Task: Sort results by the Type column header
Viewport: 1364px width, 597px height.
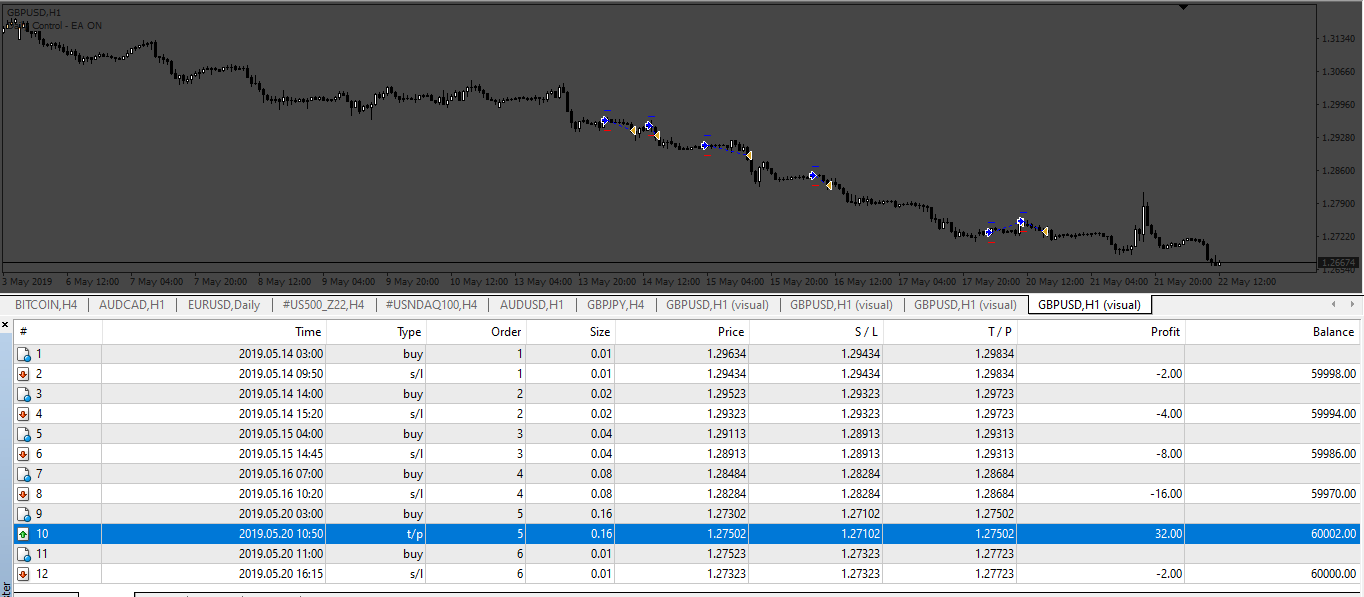Action: tap(376, 332)
